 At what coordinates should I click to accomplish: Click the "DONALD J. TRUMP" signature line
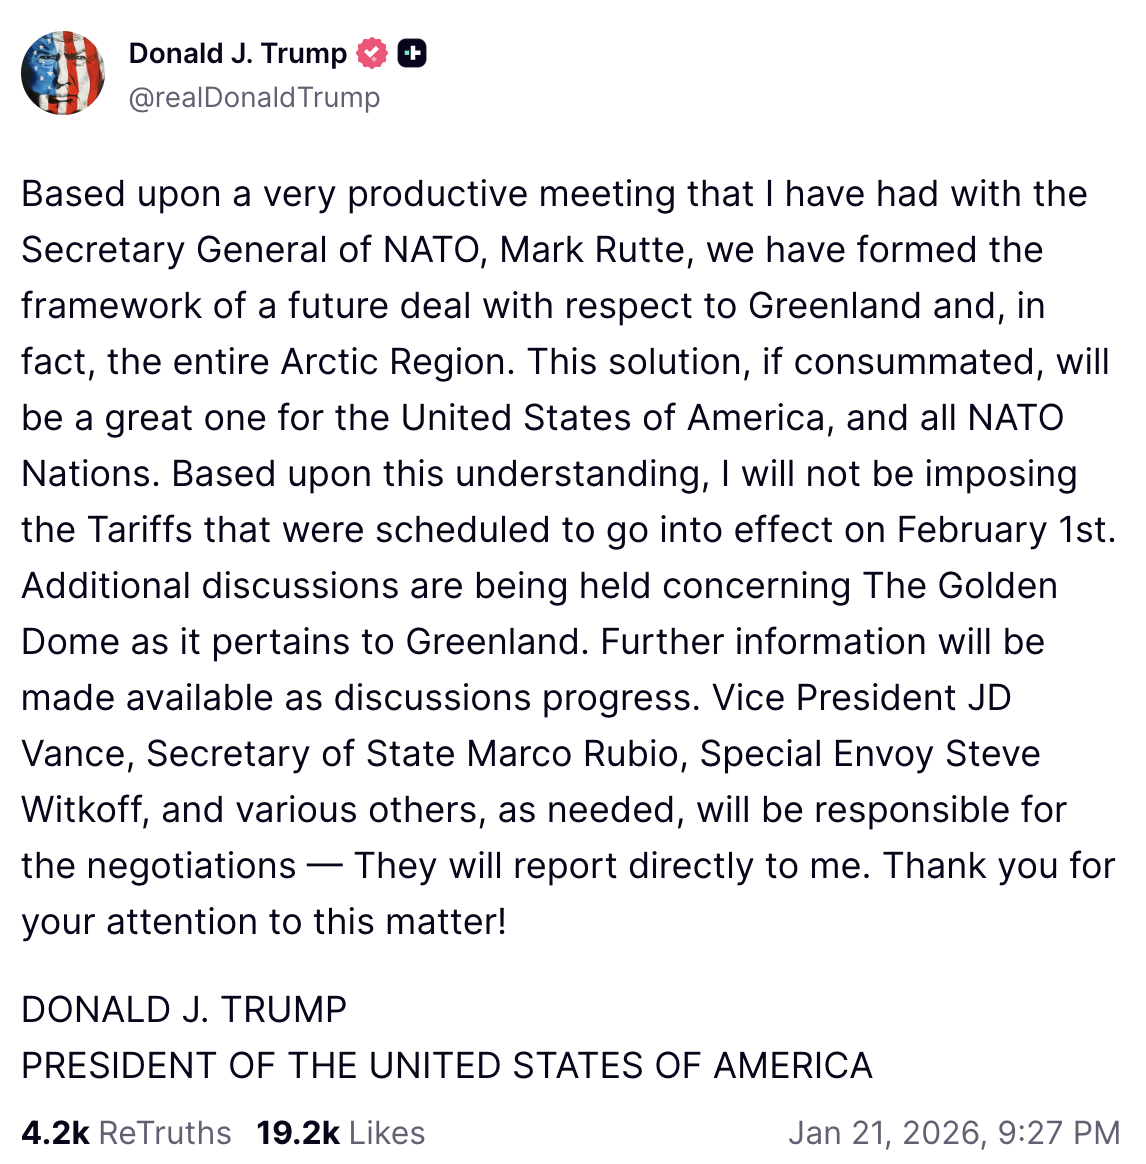pyautogui.click(x=184, y=1010)
